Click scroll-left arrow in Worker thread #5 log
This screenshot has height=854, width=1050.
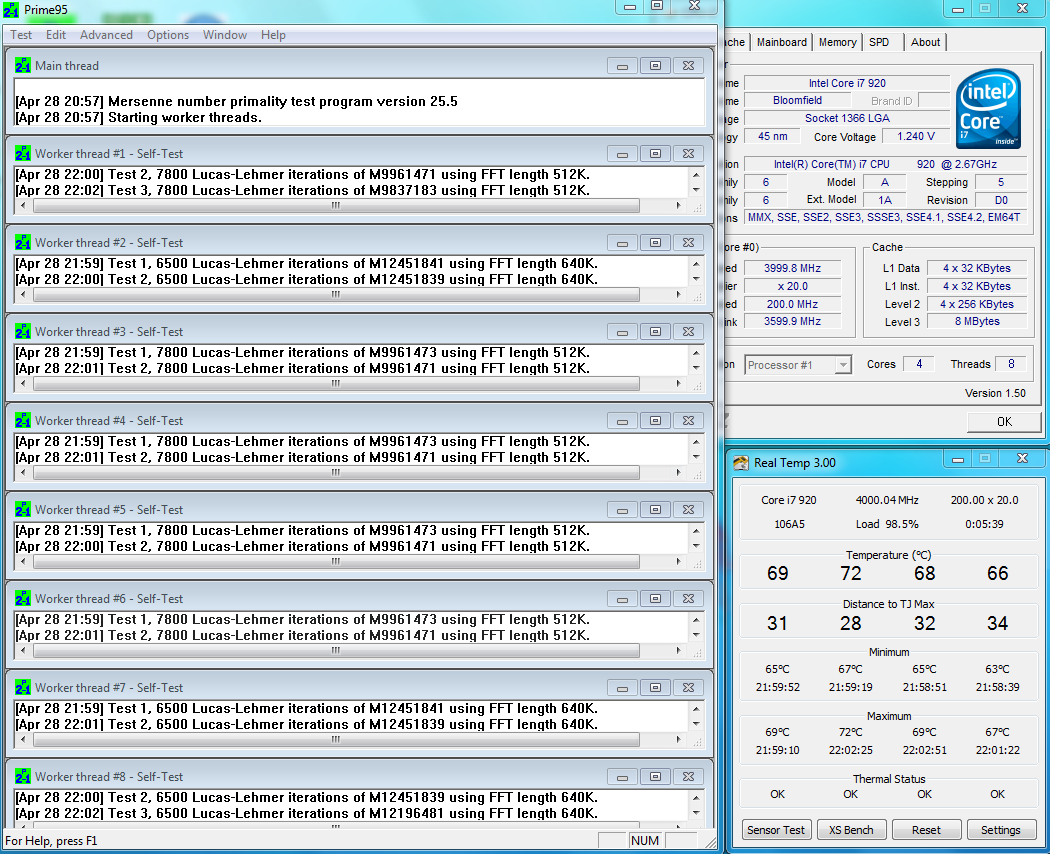[x=23, y=561]
